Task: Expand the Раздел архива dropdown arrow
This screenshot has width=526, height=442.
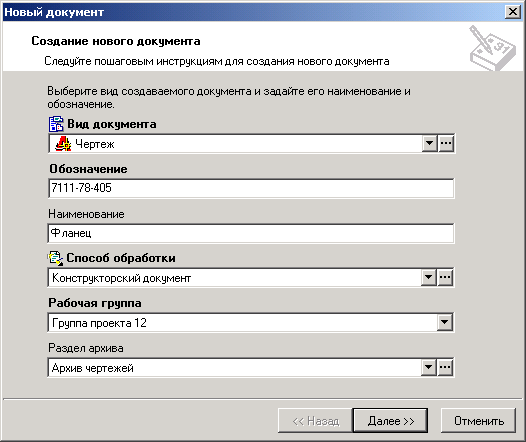Action: [x=428, y=367]
